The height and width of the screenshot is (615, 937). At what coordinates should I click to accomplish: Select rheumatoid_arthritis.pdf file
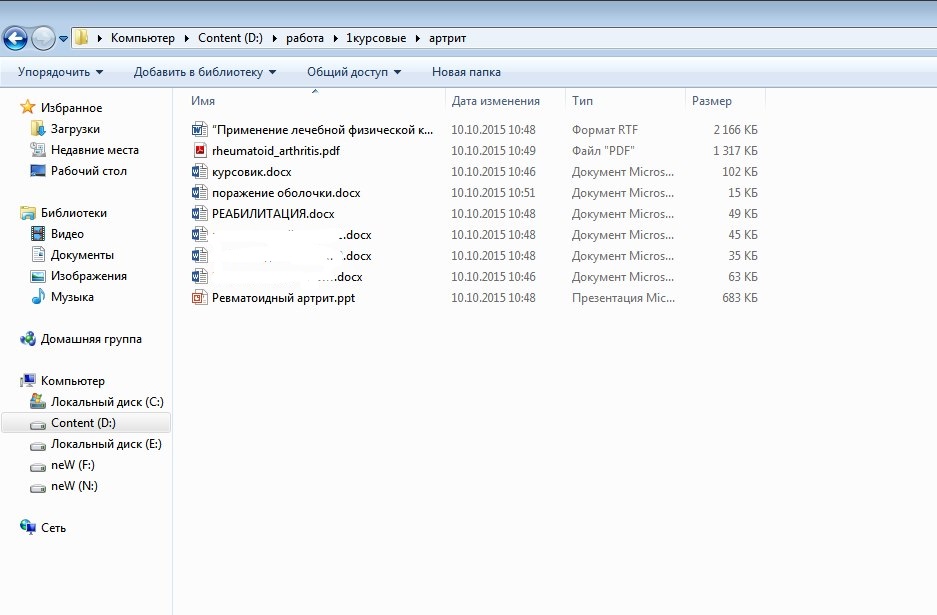point(275,151)
